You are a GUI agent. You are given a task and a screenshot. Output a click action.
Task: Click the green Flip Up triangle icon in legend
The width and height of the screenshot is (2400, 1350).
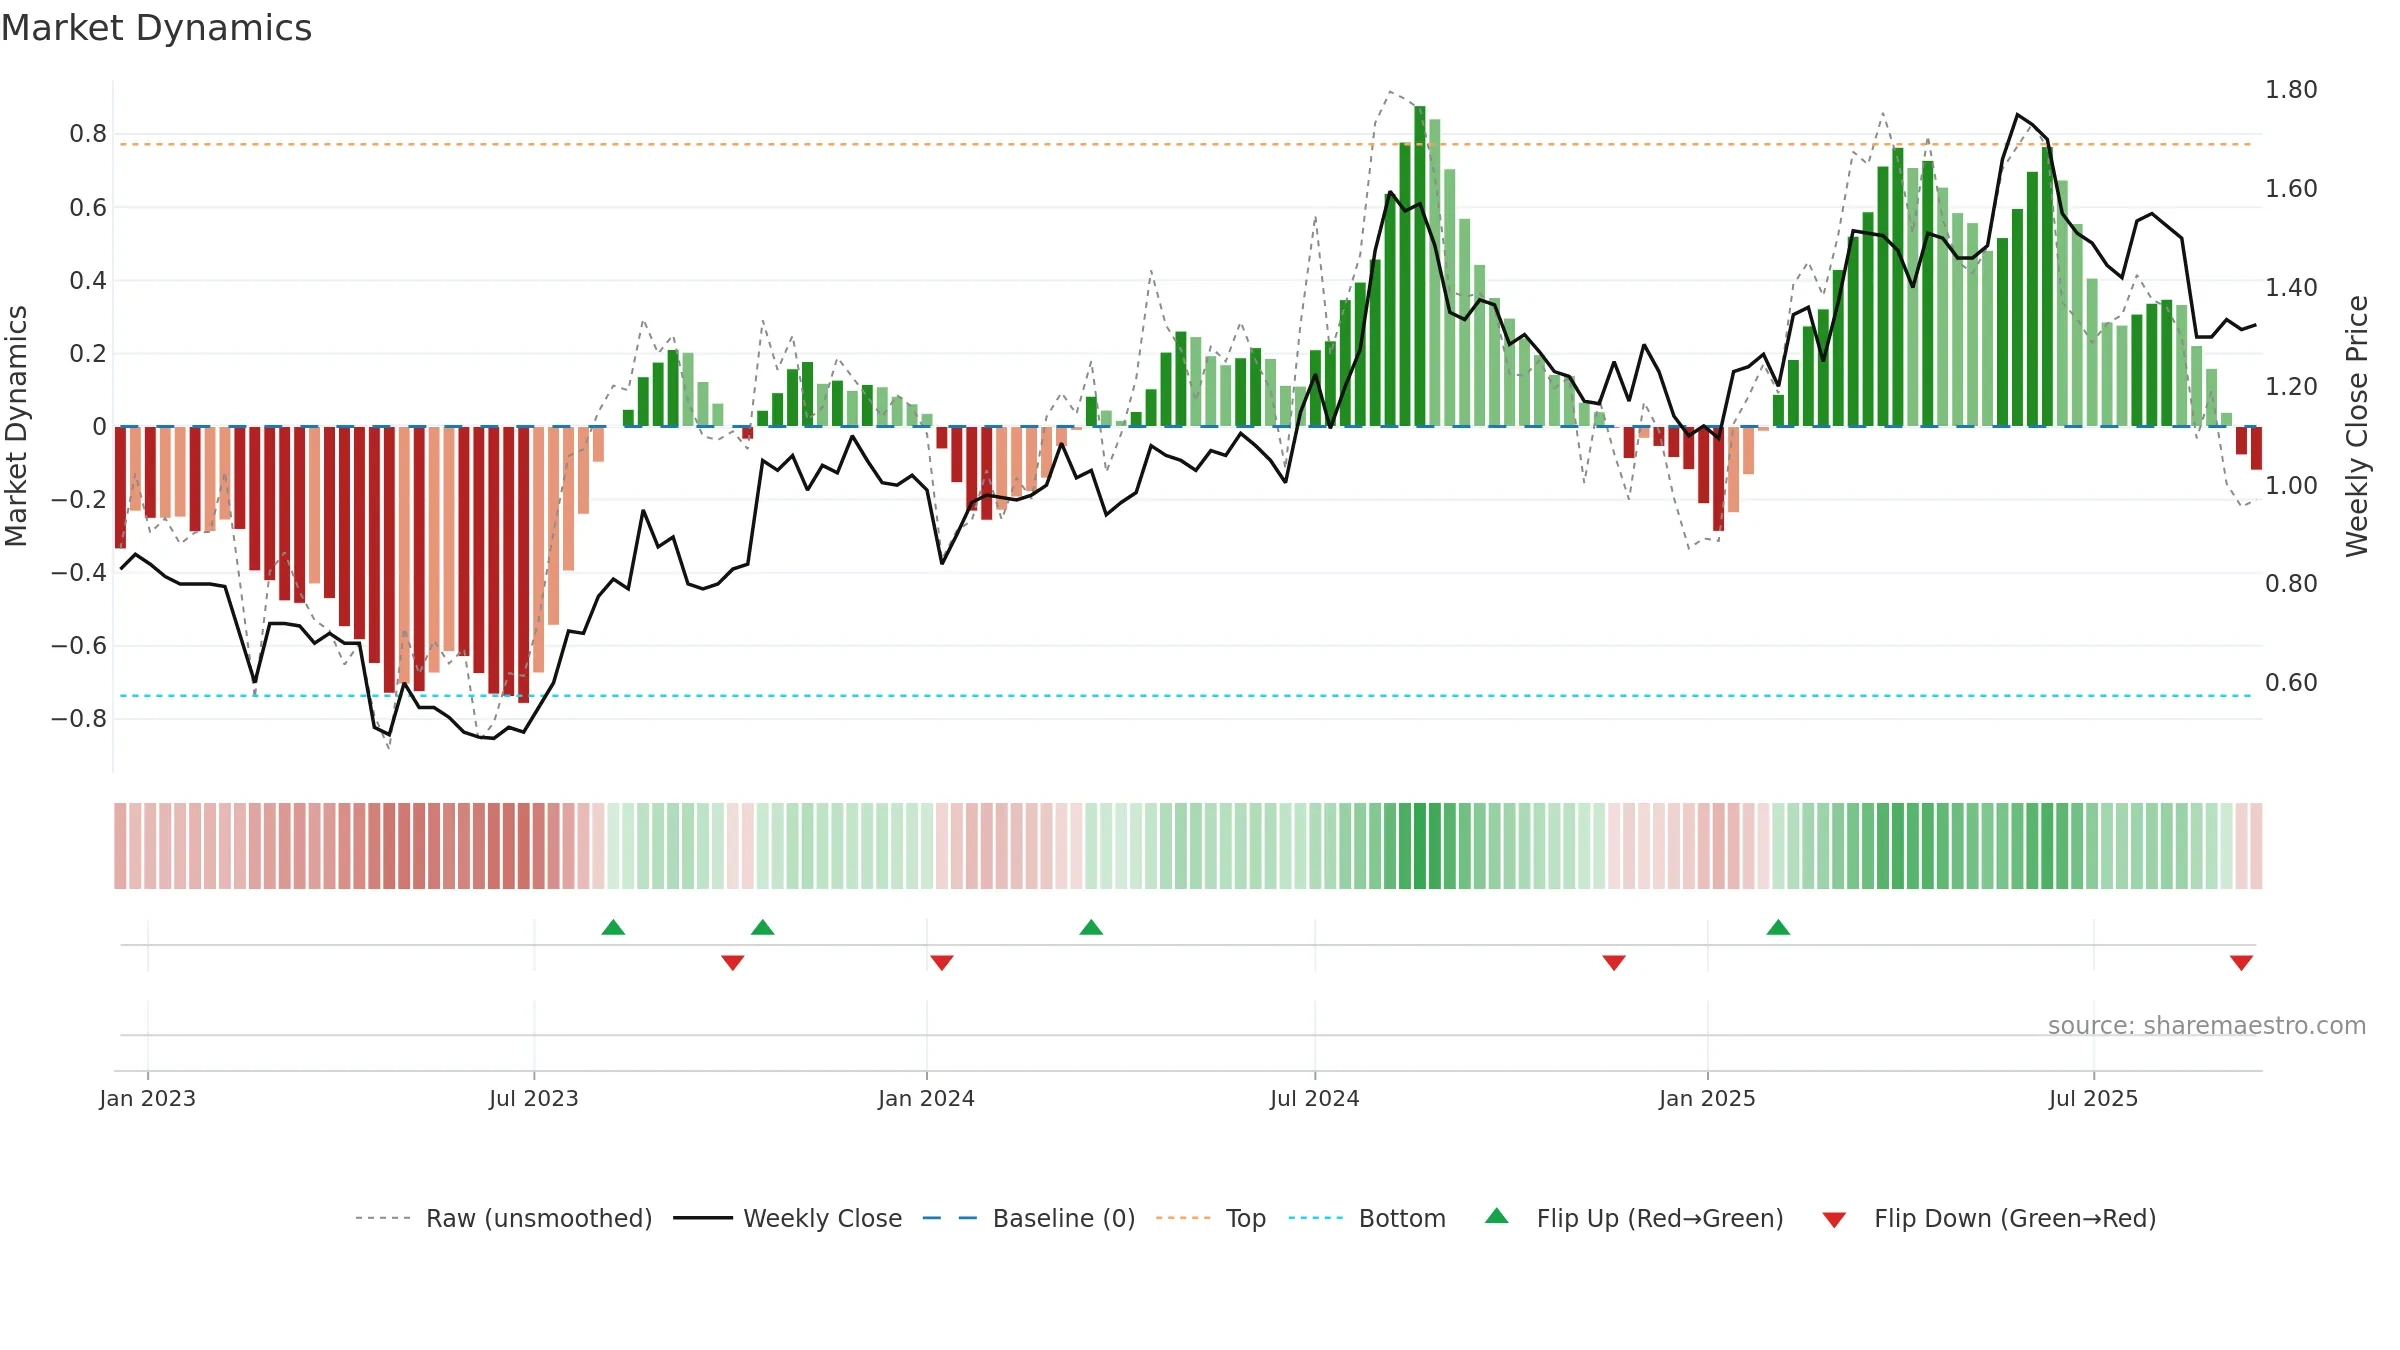coord(1497,1216)
